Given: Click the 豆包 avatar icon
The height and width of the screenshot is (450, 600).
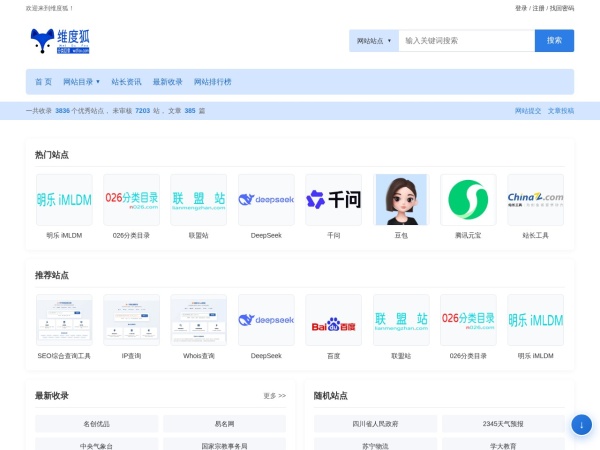Looking at the screenshot, I should tap(401, 200).
